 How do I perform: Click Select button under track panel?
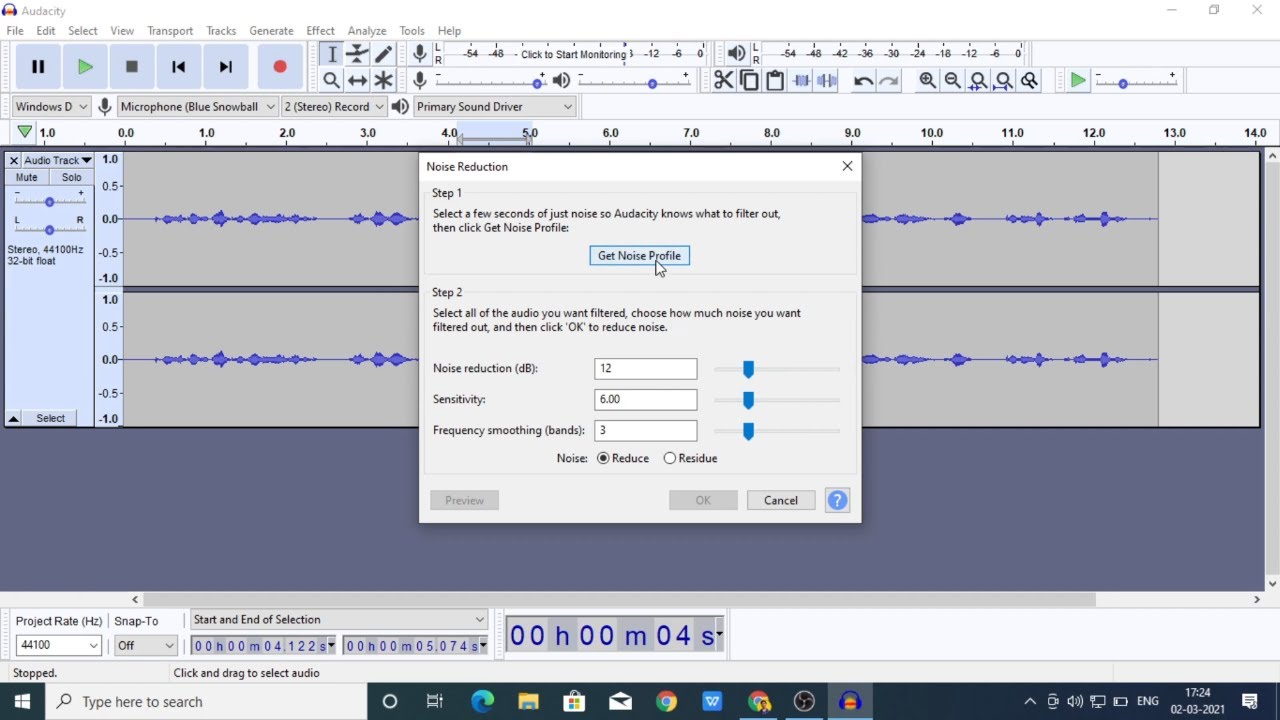point(51,419)
